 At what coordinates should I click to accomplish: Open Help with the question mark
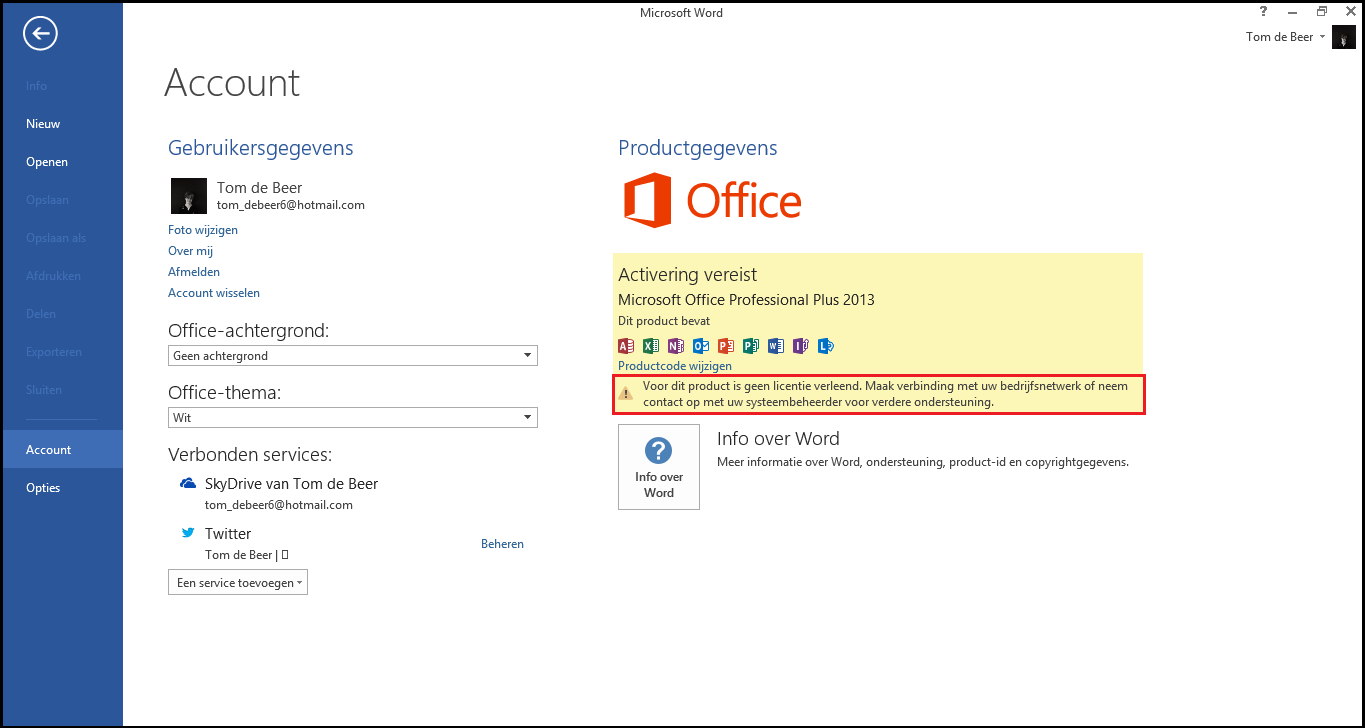(1265, 10)
